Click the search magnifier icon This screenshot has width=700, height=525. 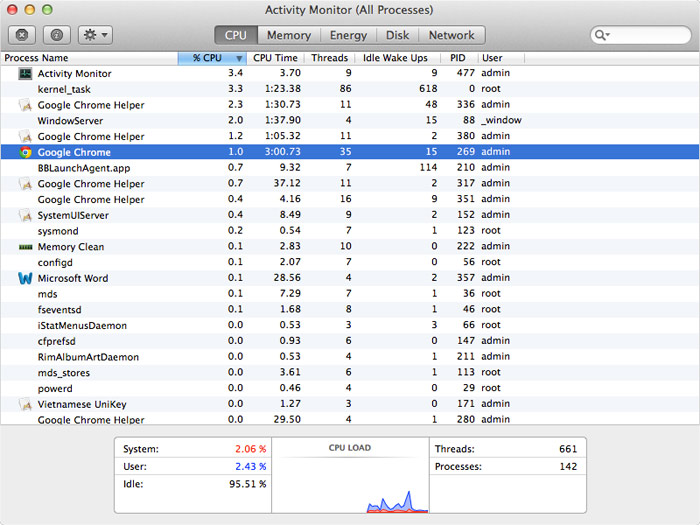(x=602, y=35)
